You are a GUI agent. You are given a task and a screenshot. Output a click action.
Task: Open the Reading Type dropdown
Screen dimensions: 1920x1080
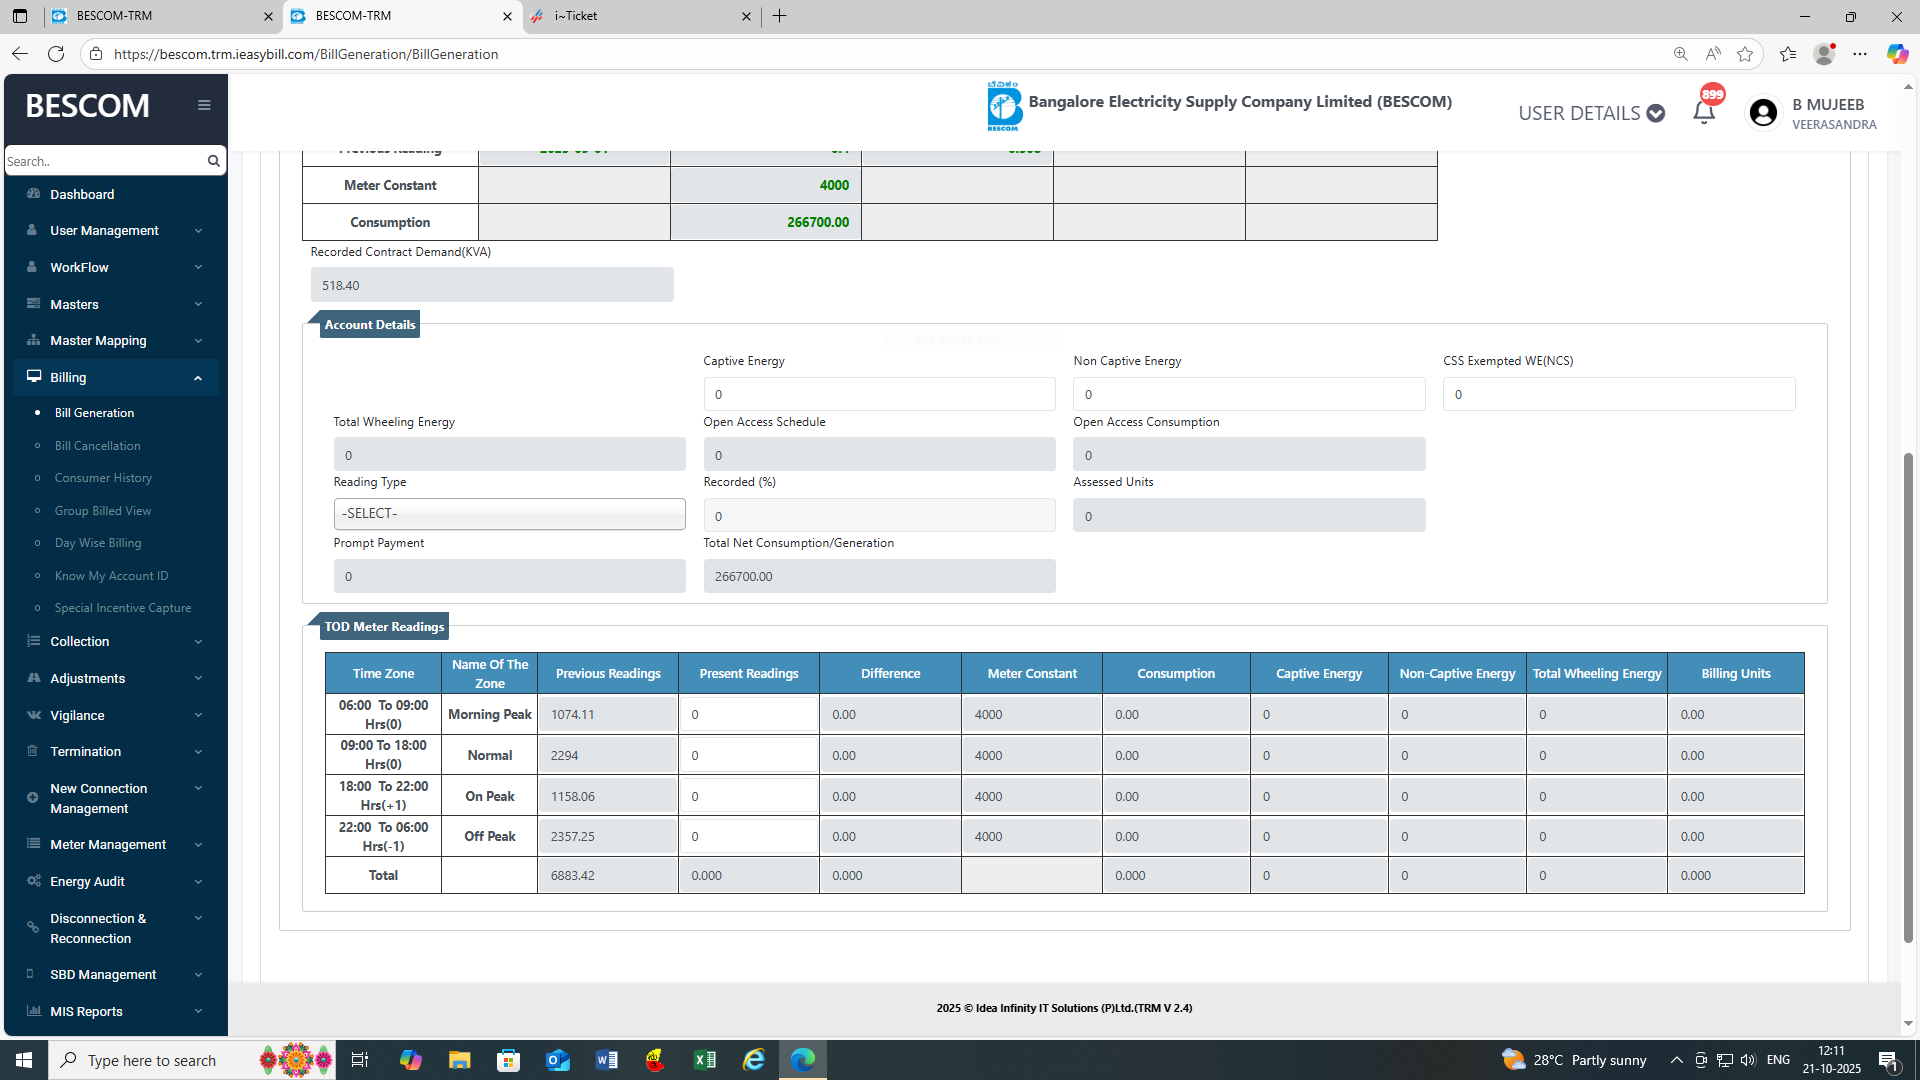pyautogui.click(x=509, y=514)
